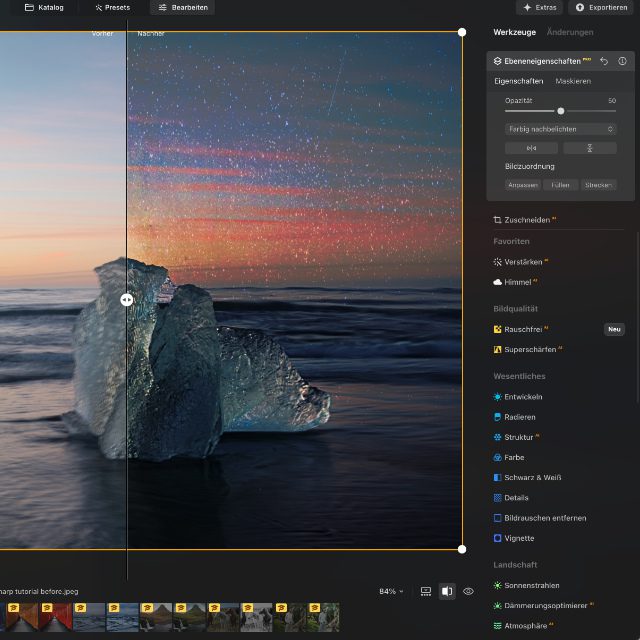640x640 pixels.
Task: Open the Farbig nachbelichten blend mode dropdown
Action: pyautogui.click(x=560, y=129)
